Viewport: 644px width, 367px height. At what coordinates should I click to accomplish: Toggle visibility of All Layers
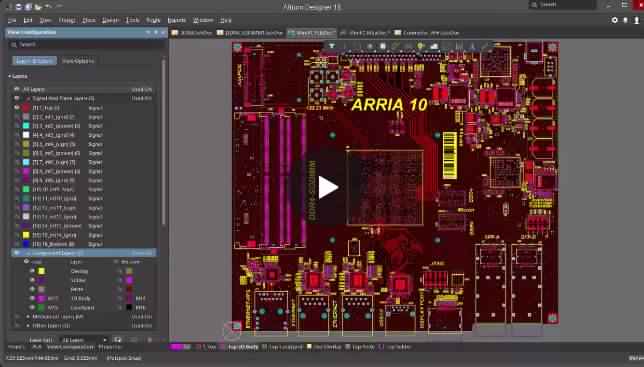pos(16,89)
